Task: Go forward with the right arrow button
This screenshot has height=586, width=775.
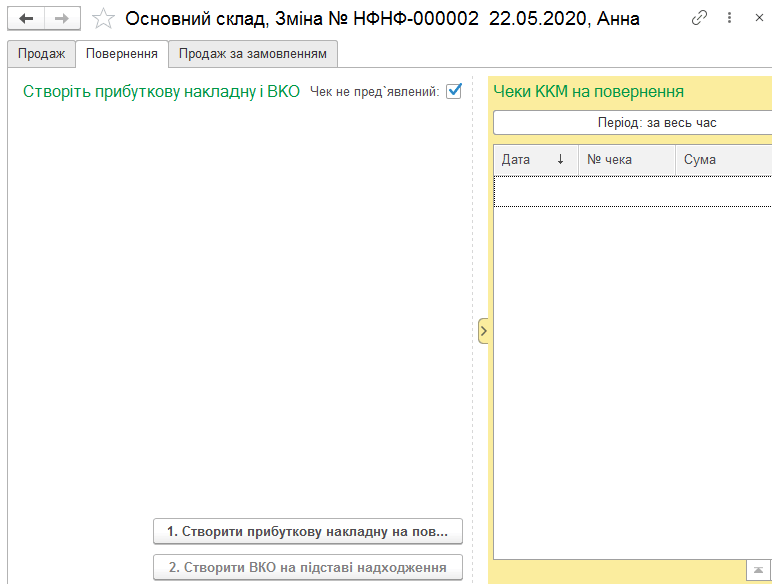Action: click(62, 19)
